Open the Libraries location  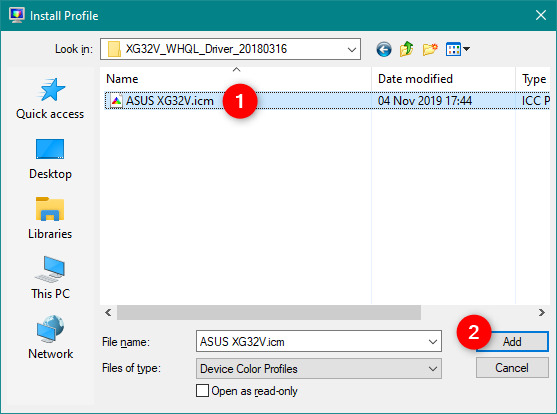50,219
